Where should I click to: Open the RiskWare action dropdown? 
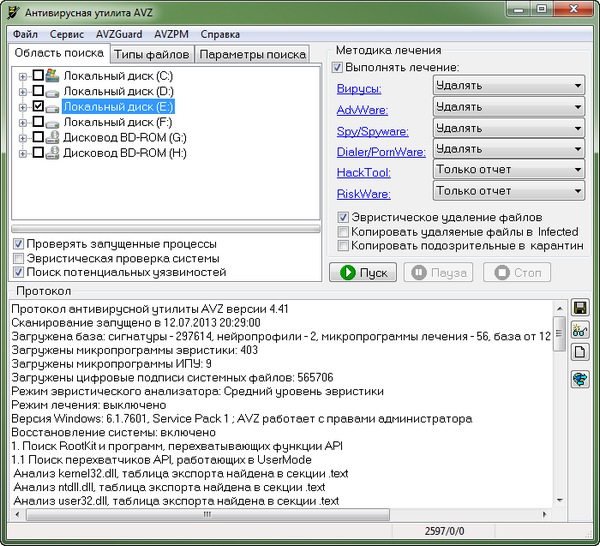tap(509, 192)
